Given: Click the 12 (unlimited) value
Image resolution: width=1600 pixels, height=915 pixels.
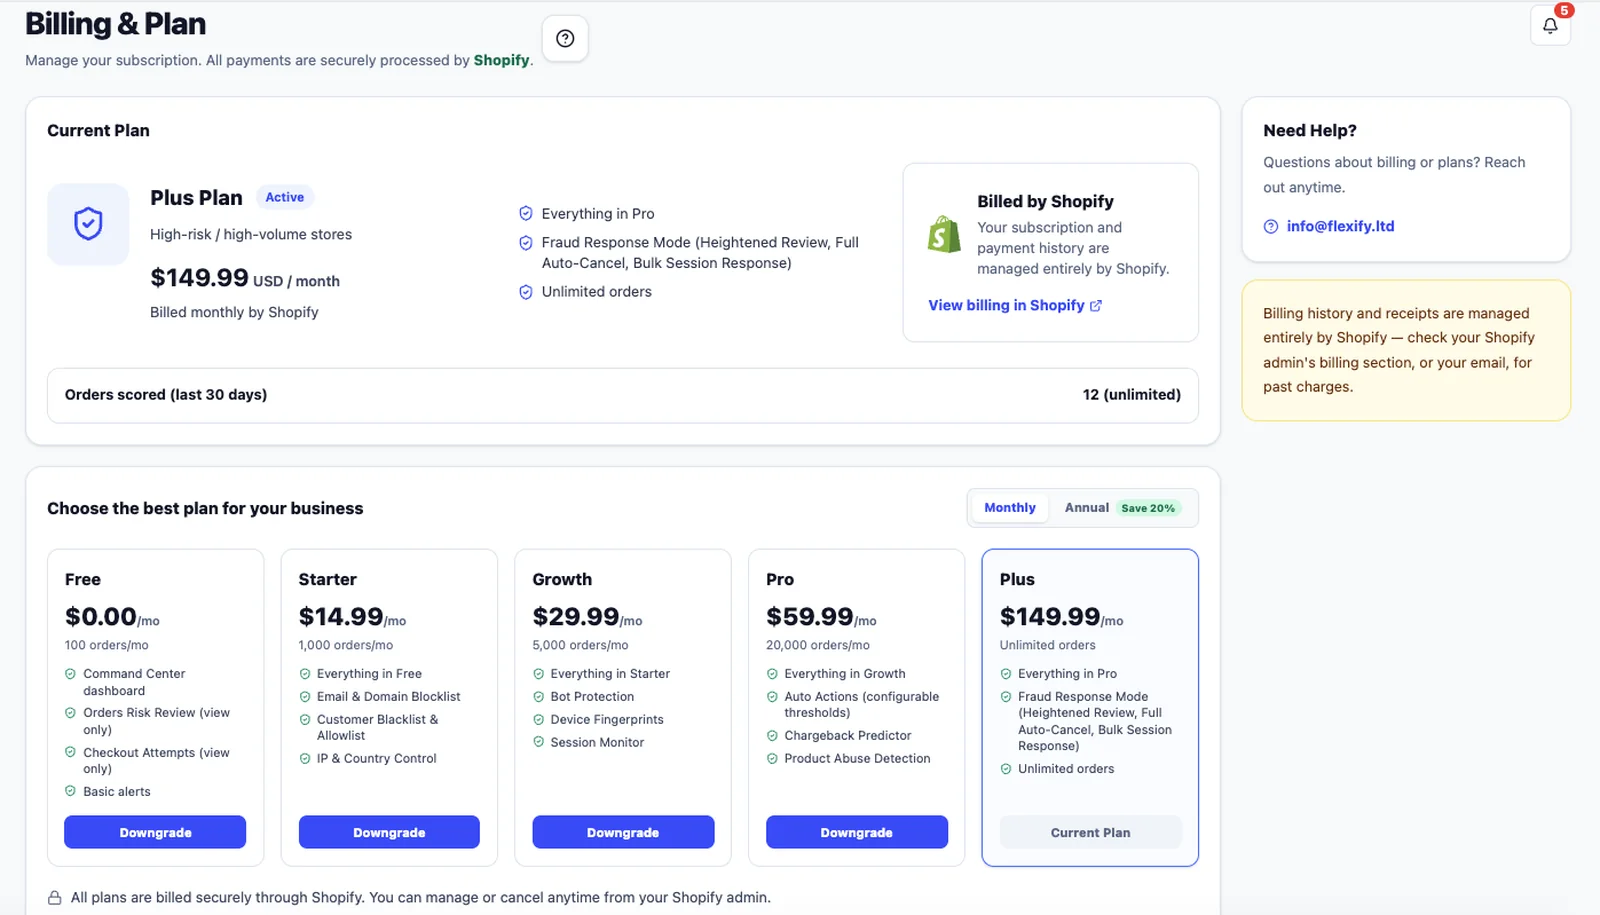Looking at the screenshot, I should tap(1131, 395).
